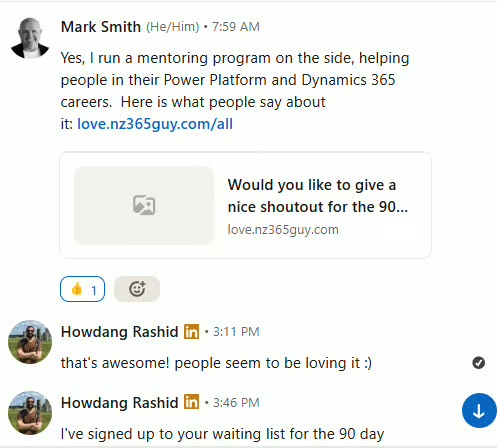The height and width of the screenshot is (448, 497).
Task: Open the love.nz365guy.com/all hyperlink
Action: tap(155, 124)
